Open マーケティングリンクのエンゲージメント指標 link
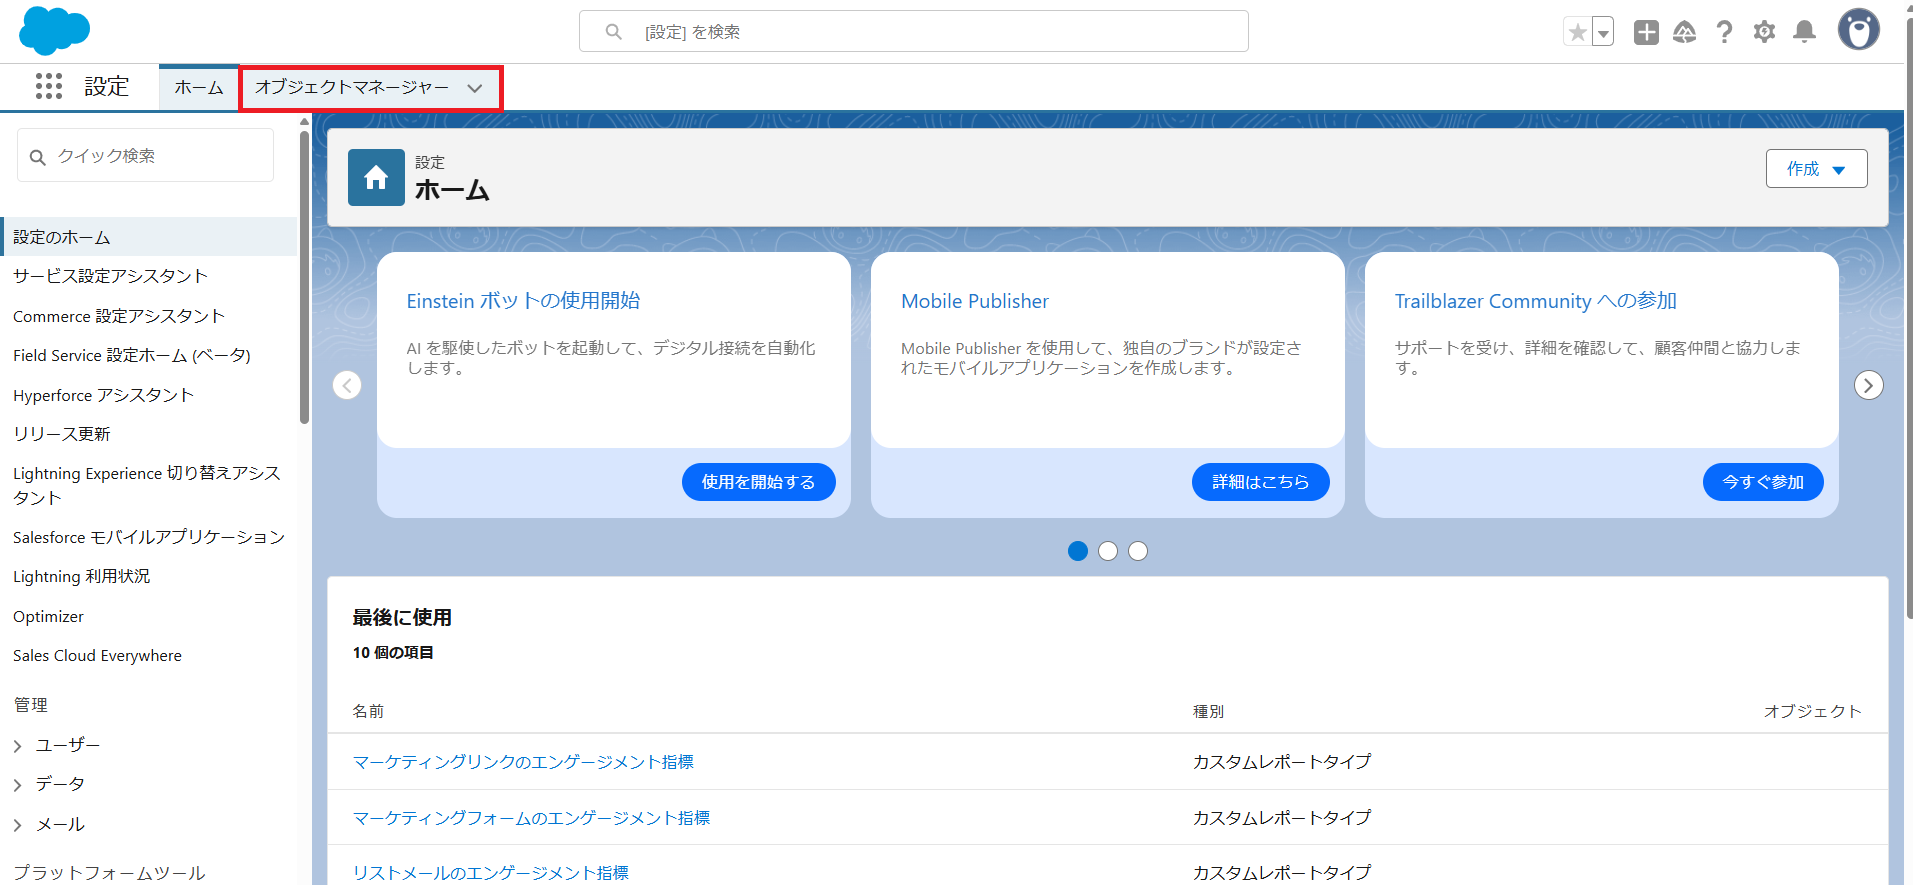This screenshot has height=885, width=1913. tap(523, 762)
